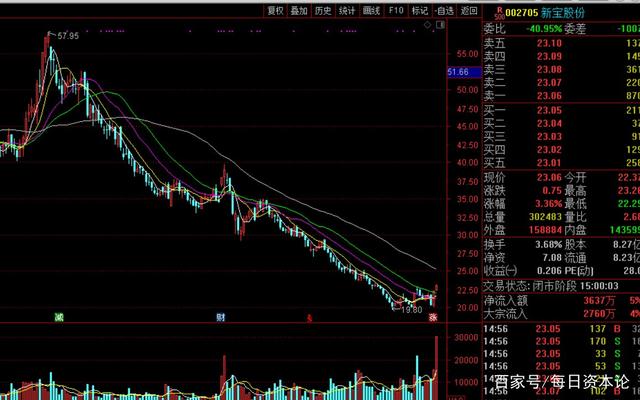Click the 今开 label

click(575, 178)
